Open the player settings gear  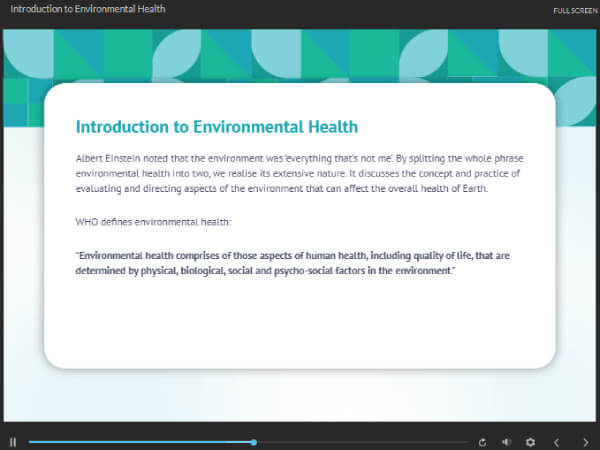click(x=530, y=442)
